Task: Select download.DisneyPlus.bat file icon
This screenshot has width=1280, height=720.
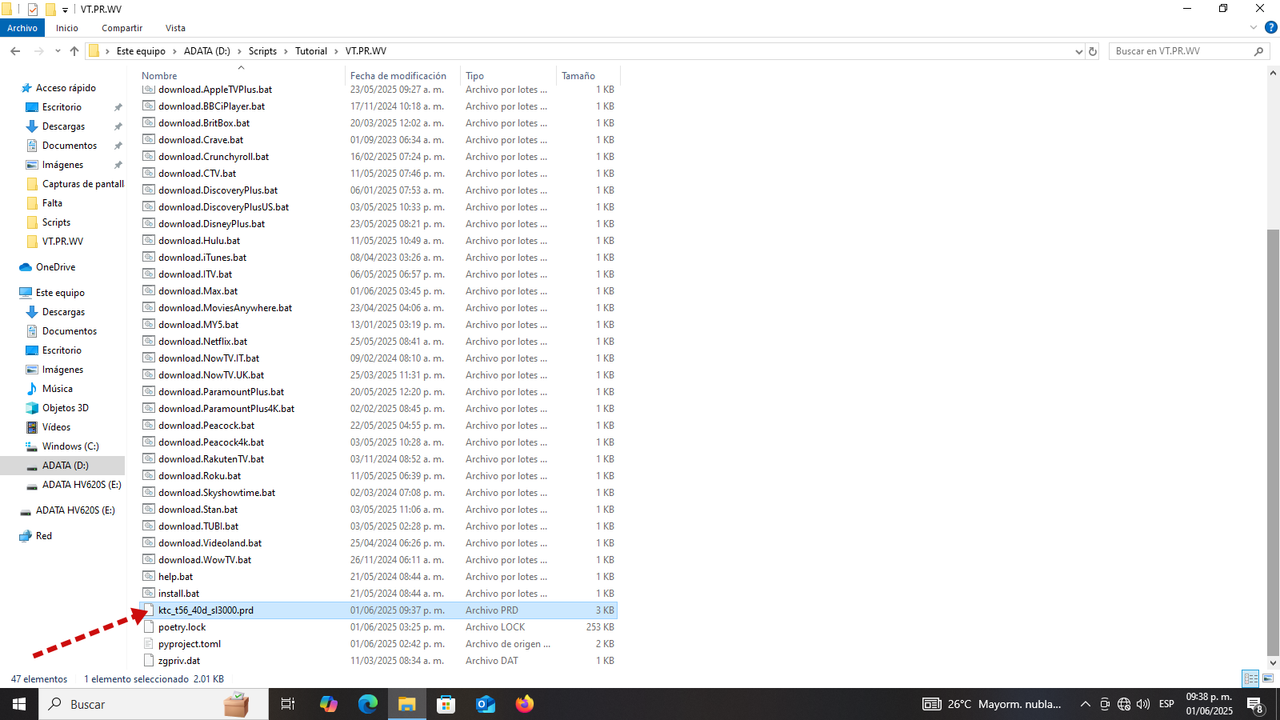Action: 148,223
